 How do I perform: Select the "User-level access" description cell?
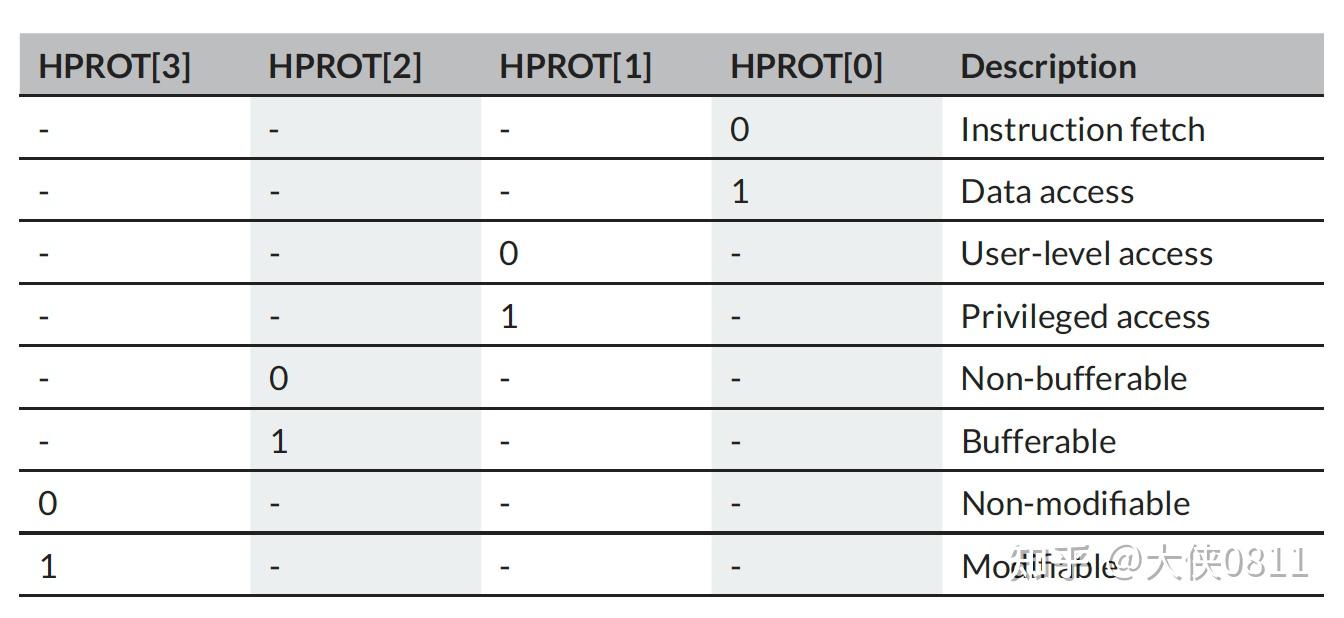(x=1086, y=253)
